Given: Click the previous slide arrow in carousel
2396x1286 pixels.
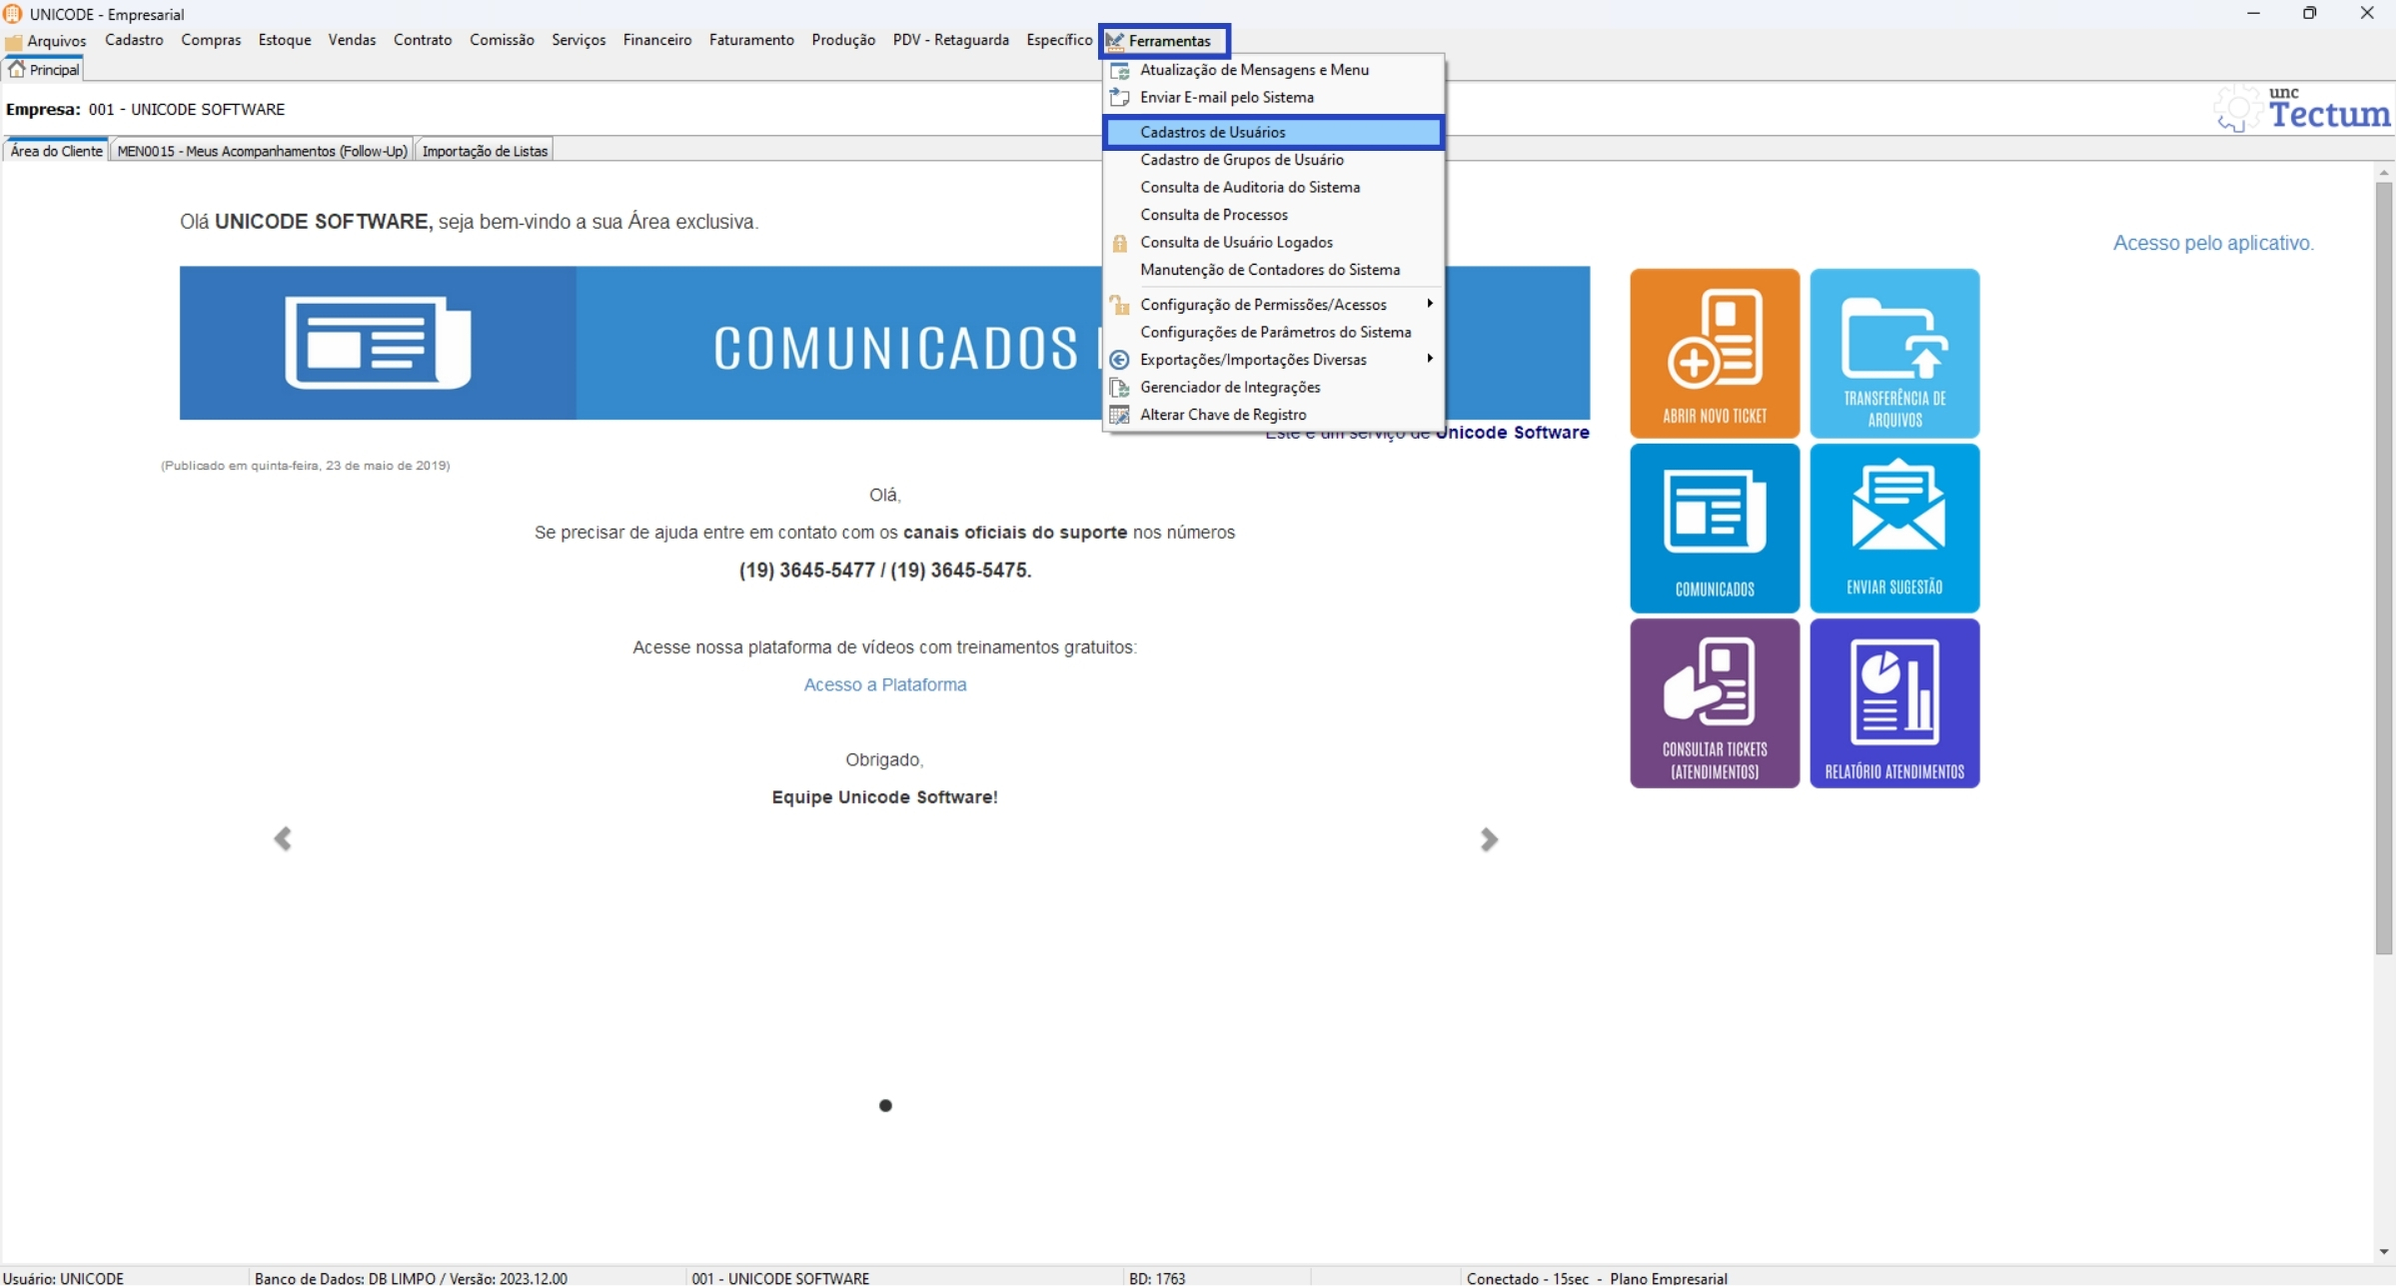Looking at the screenshot, I should 283,839.
